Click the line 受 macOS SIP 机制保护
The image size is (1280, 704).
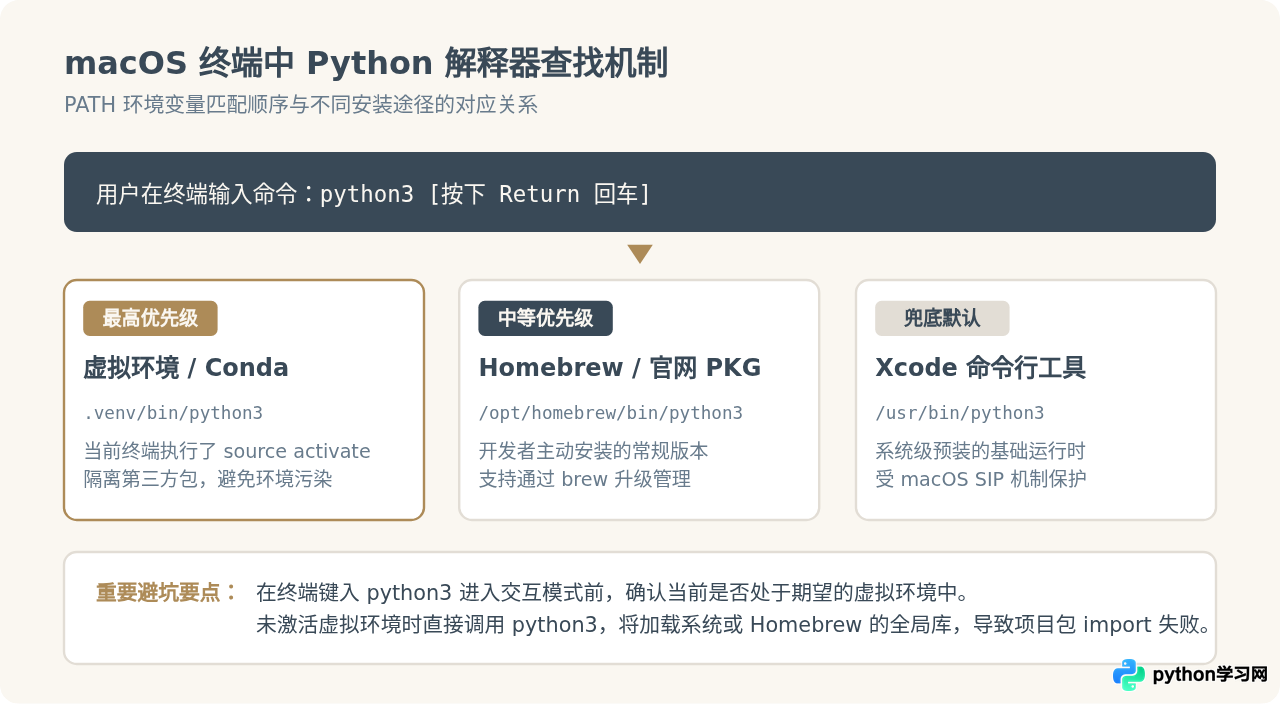tap(981, 479)
